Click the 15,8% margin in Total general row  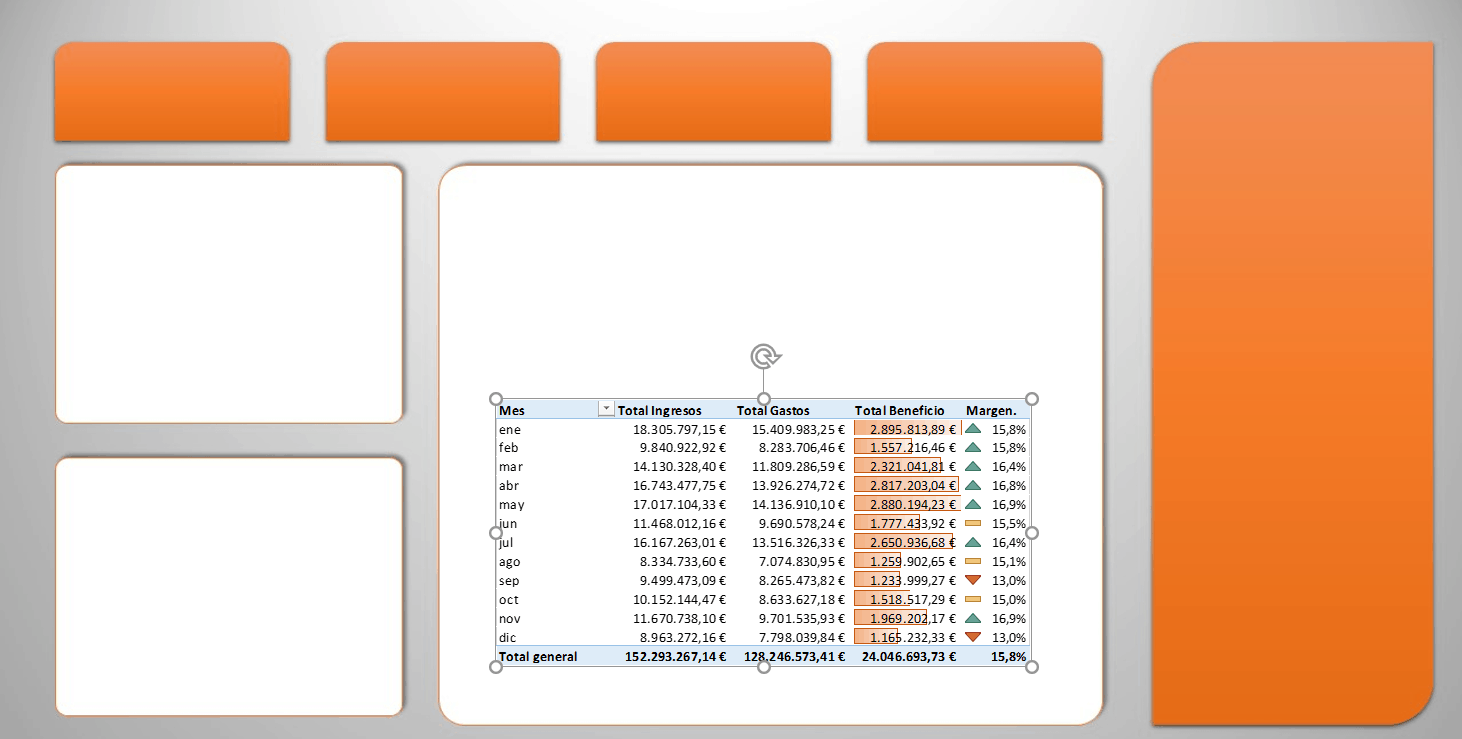point(1009,657)
